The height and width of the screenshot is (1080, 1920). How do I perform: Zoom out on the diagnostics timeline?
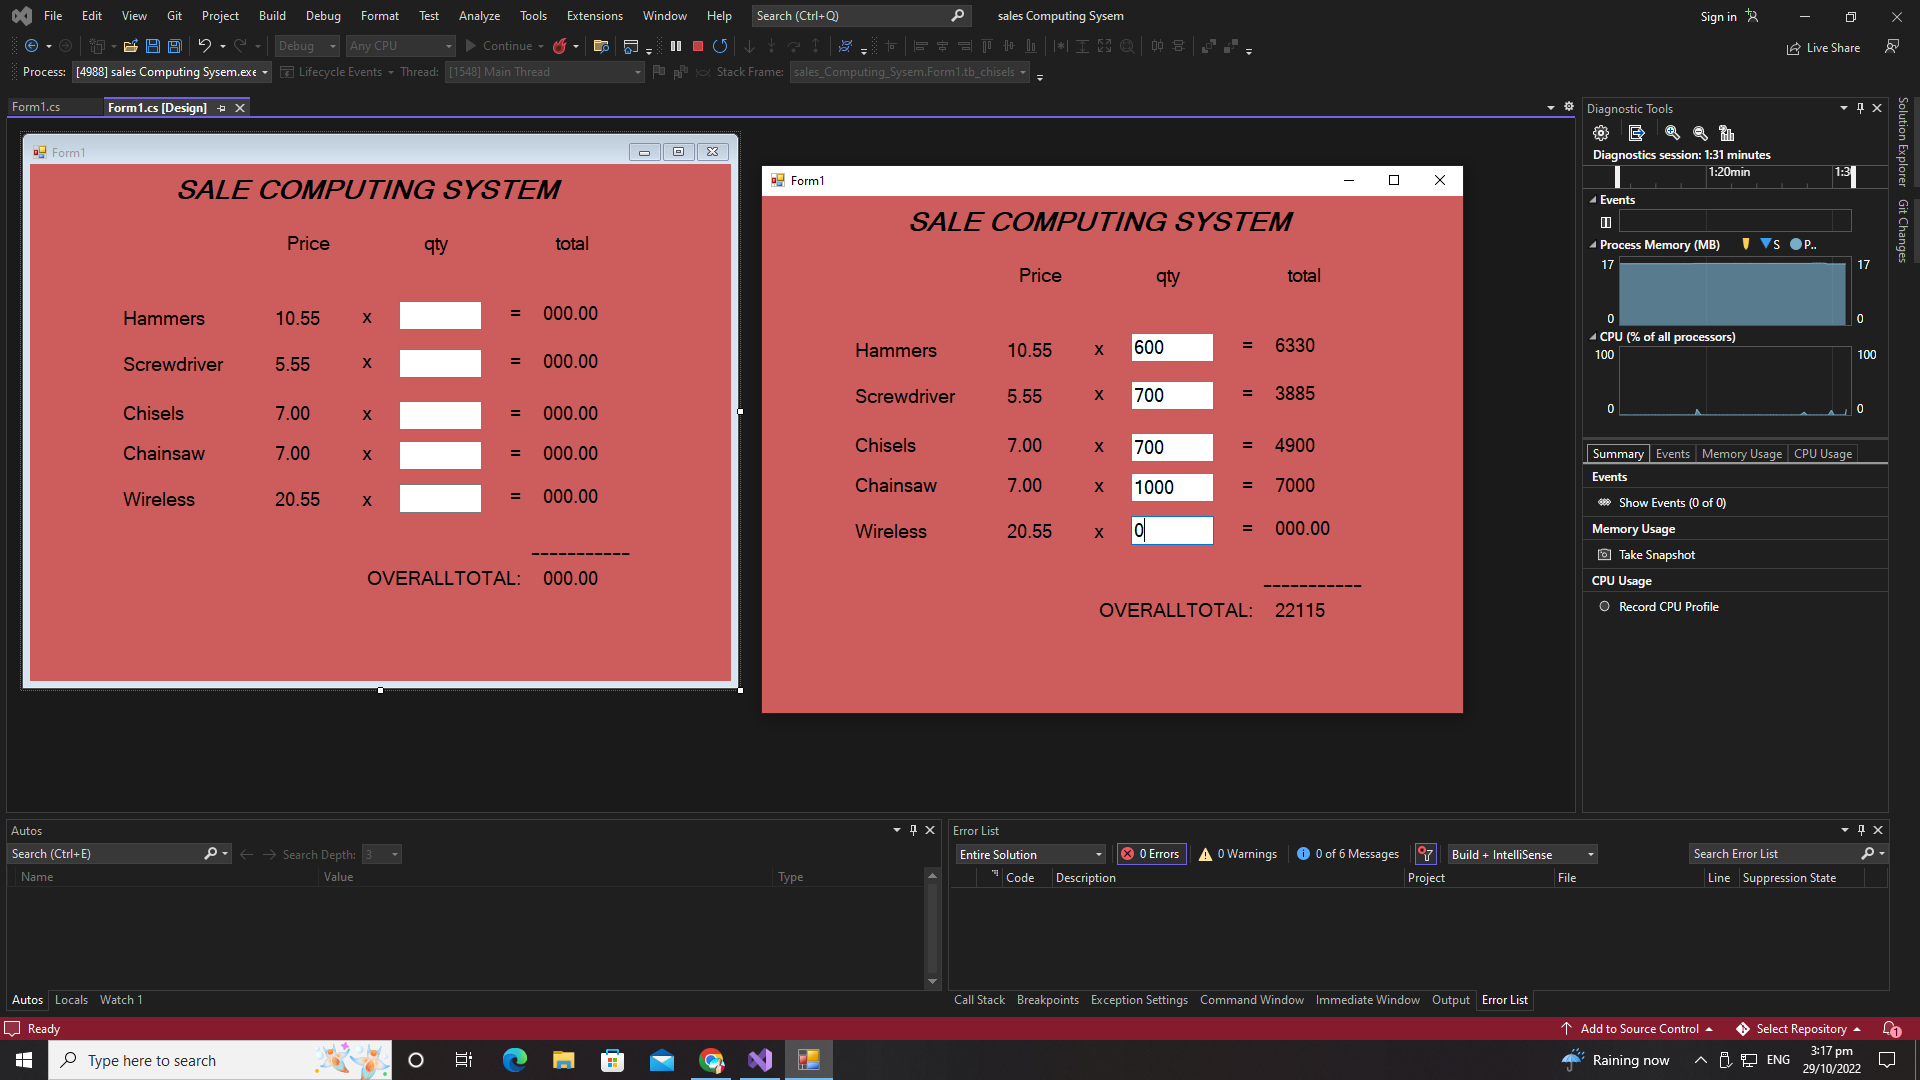(1700, 133)
